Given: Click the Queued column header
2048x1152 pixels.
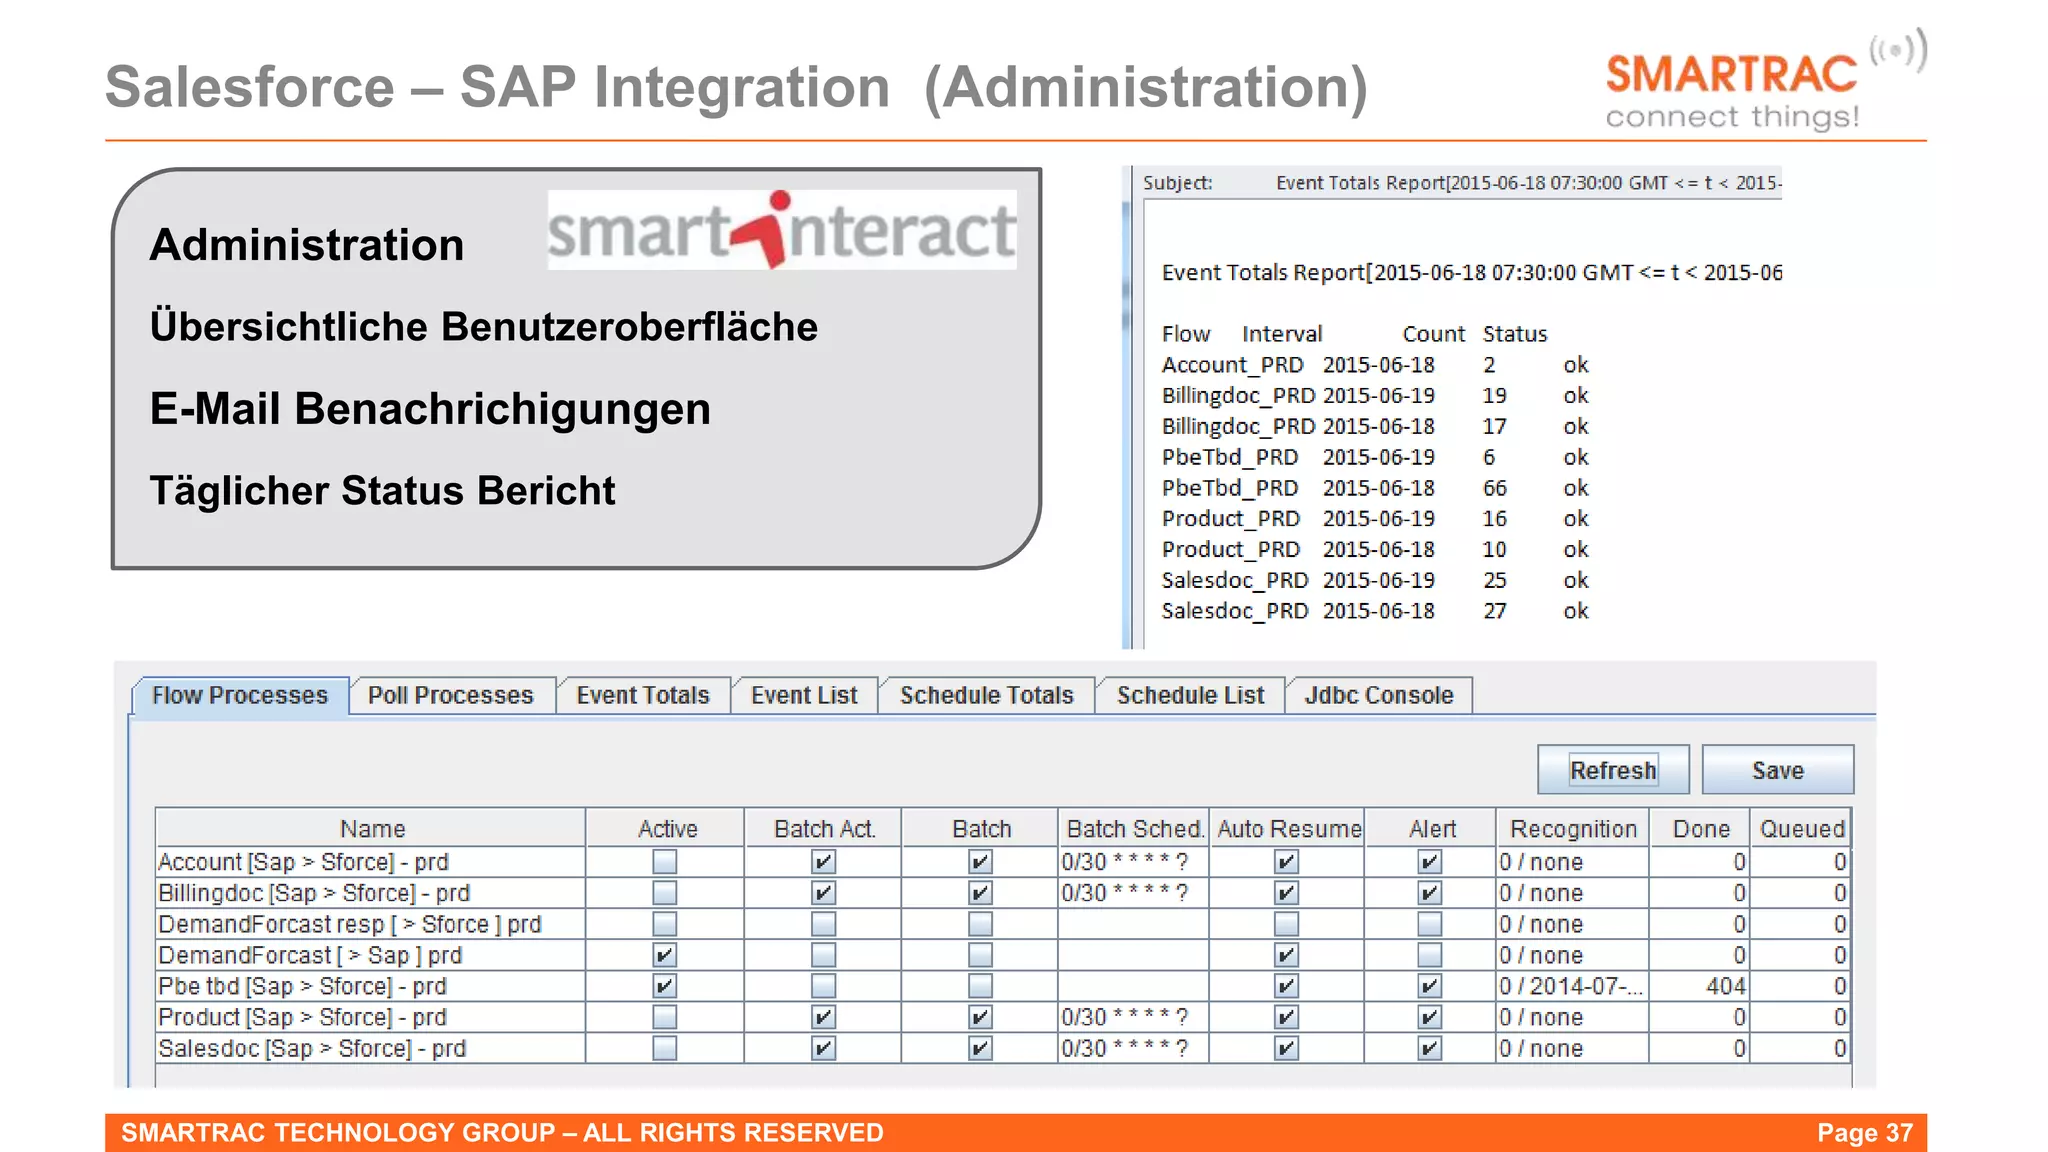Looking at the screenshot, I should [1801, 828].
